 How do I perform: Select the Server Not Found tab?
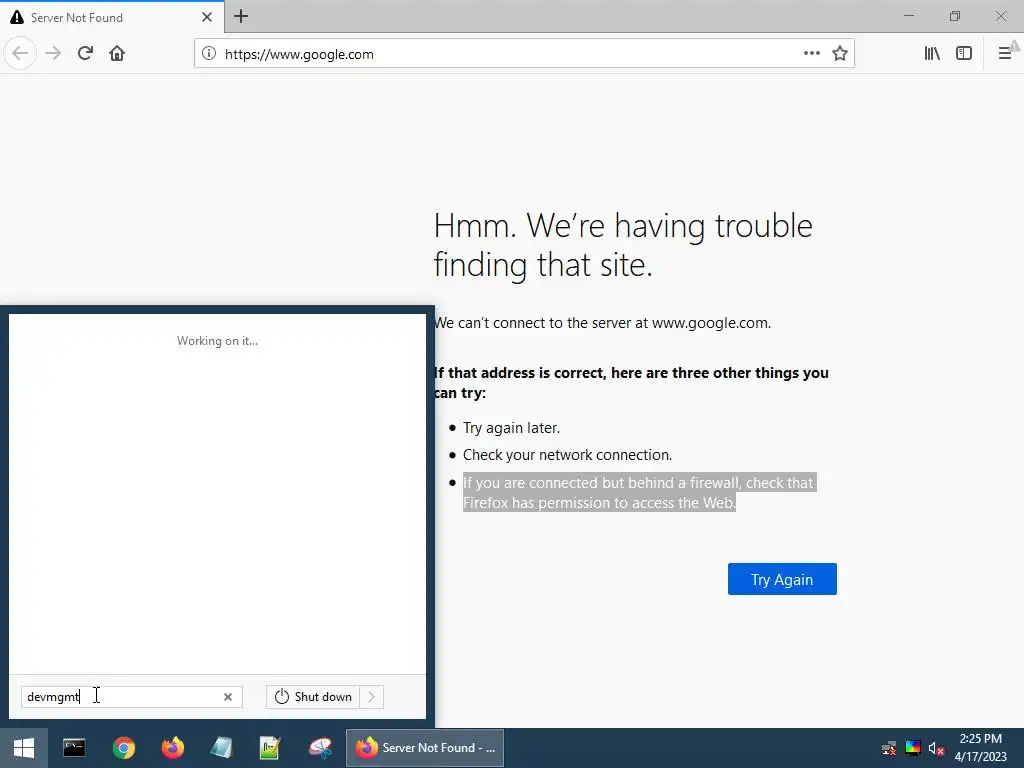tap(111, 17)
